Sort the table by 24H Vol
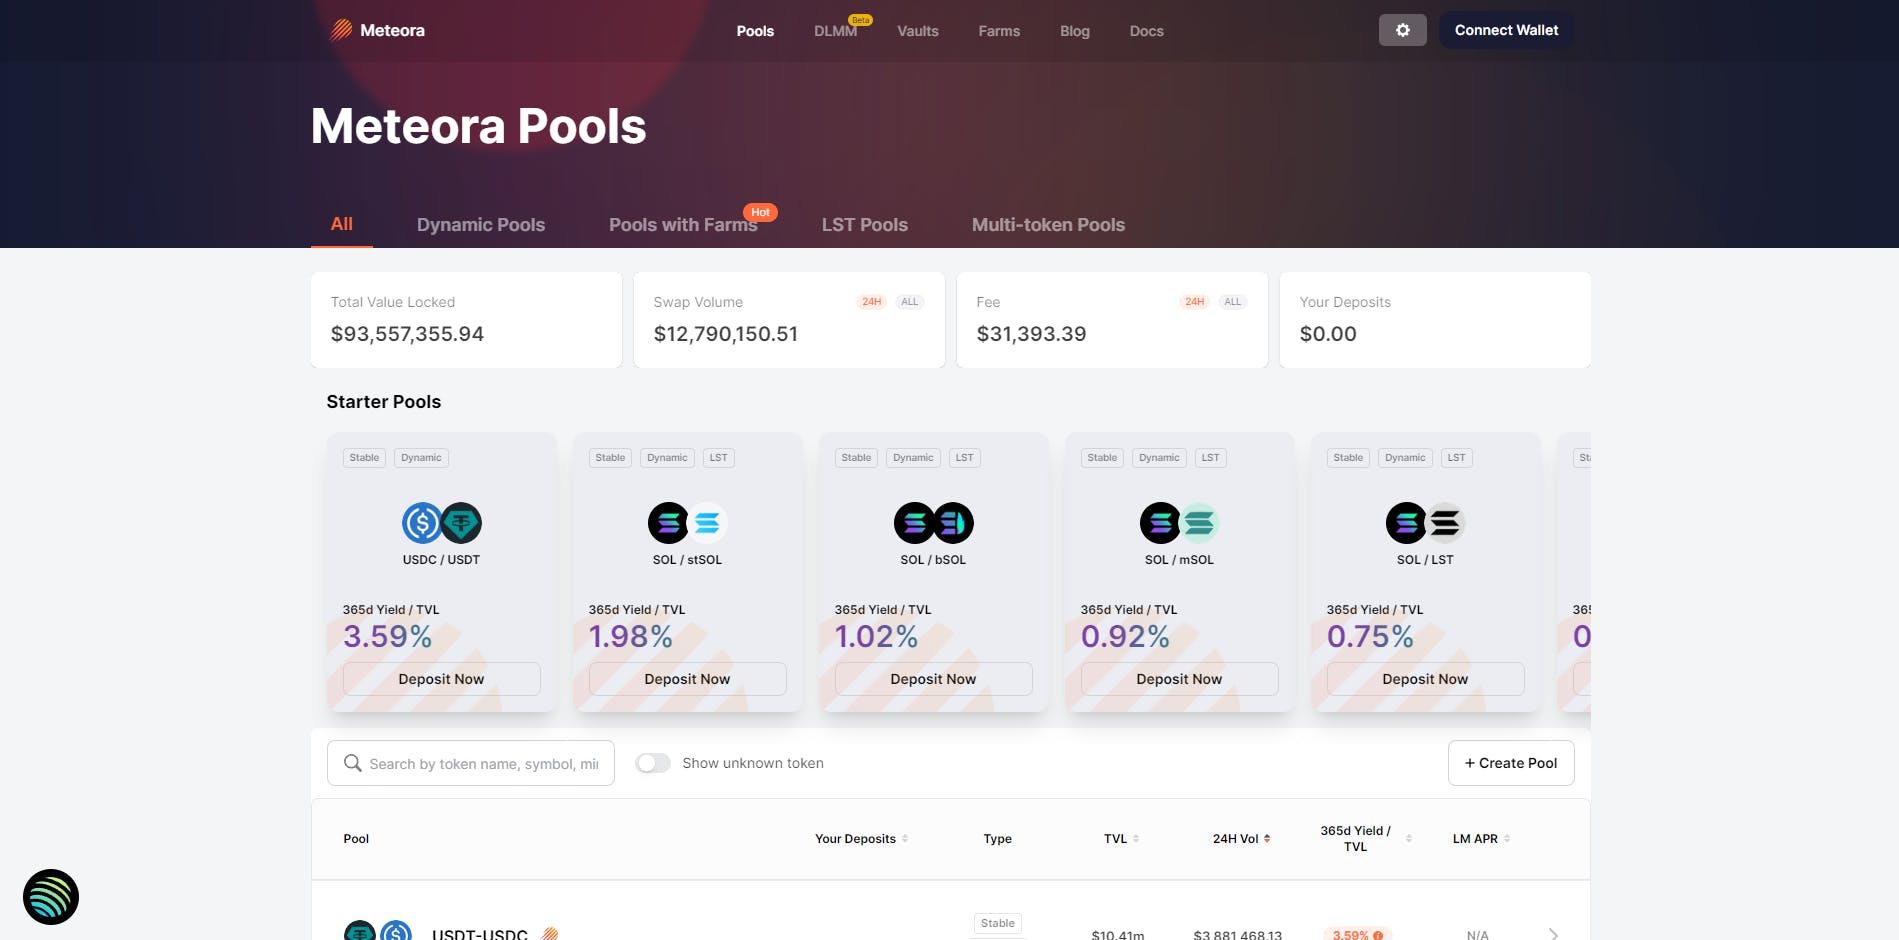 click(1268, 838)
